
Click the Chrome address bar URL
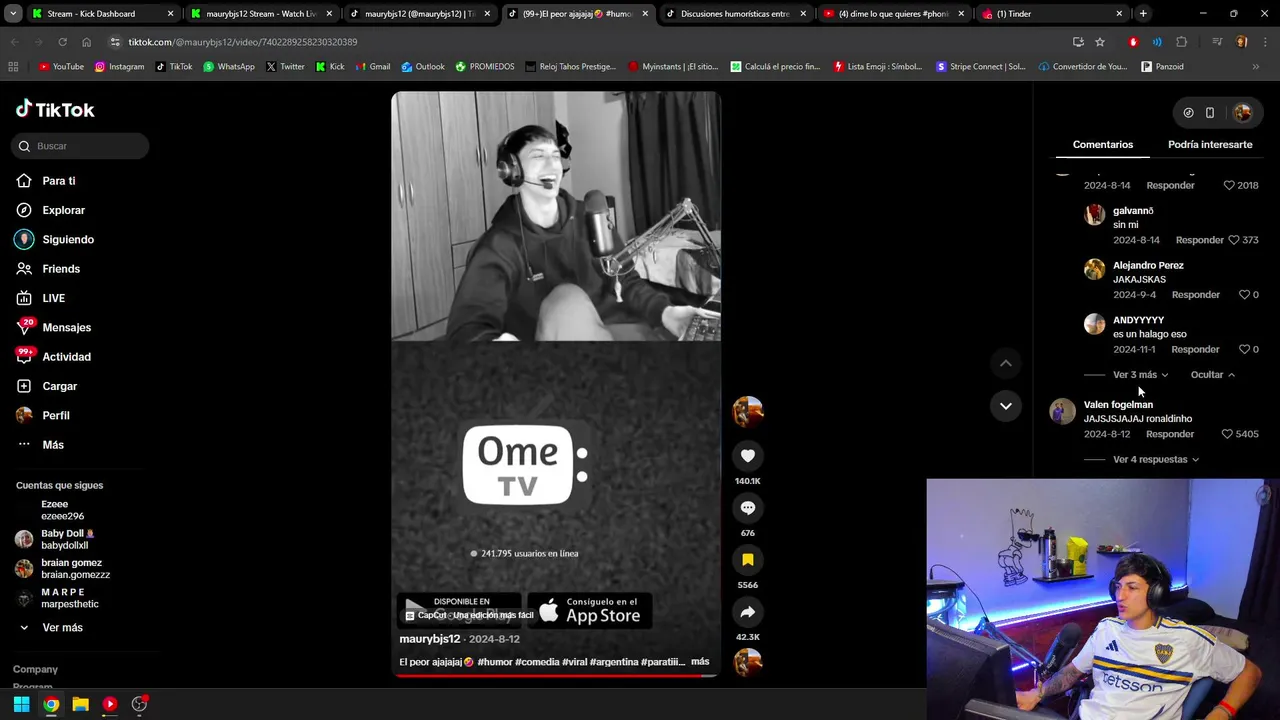pyautogui.click(x=243, y=42)
